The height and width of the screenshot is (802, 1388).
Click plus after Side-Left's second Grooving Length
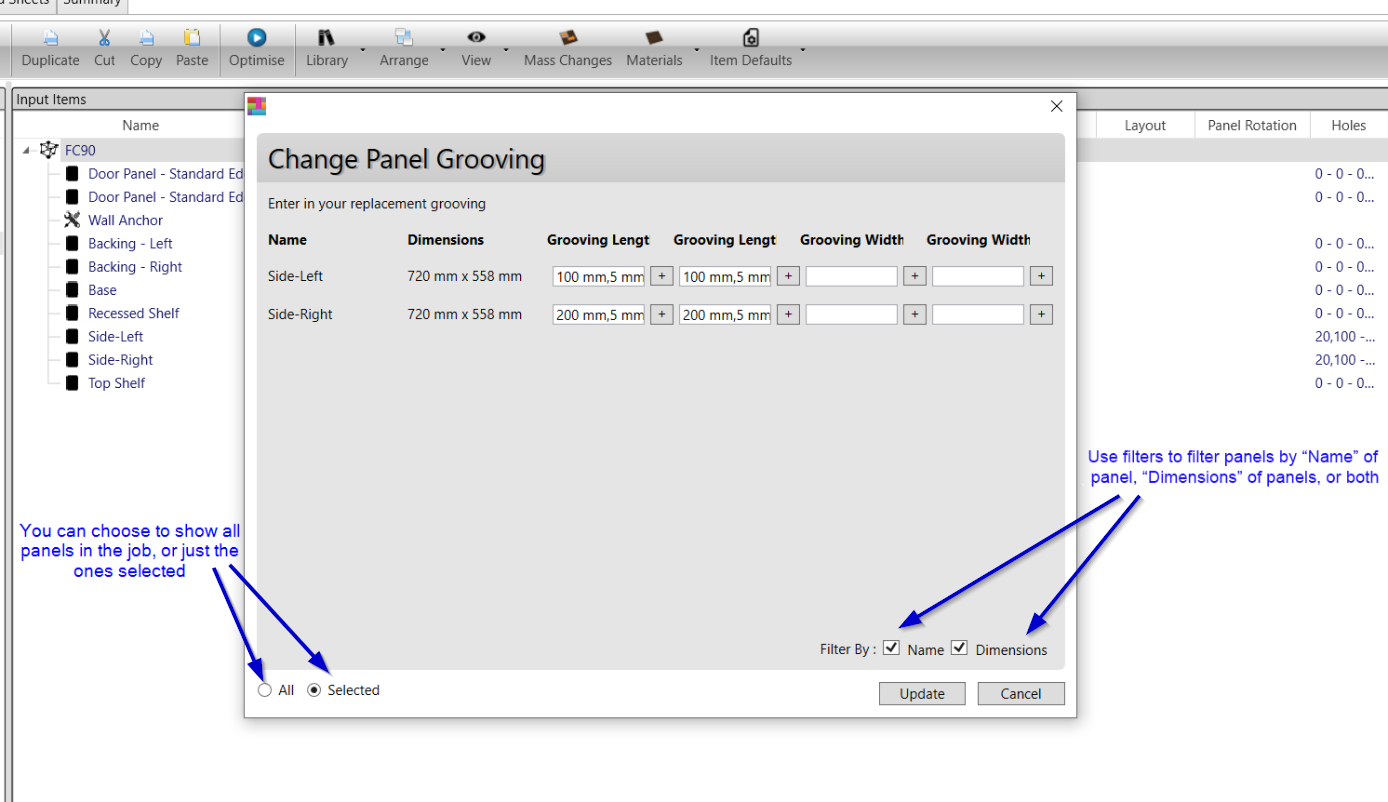tap(788, 276)
